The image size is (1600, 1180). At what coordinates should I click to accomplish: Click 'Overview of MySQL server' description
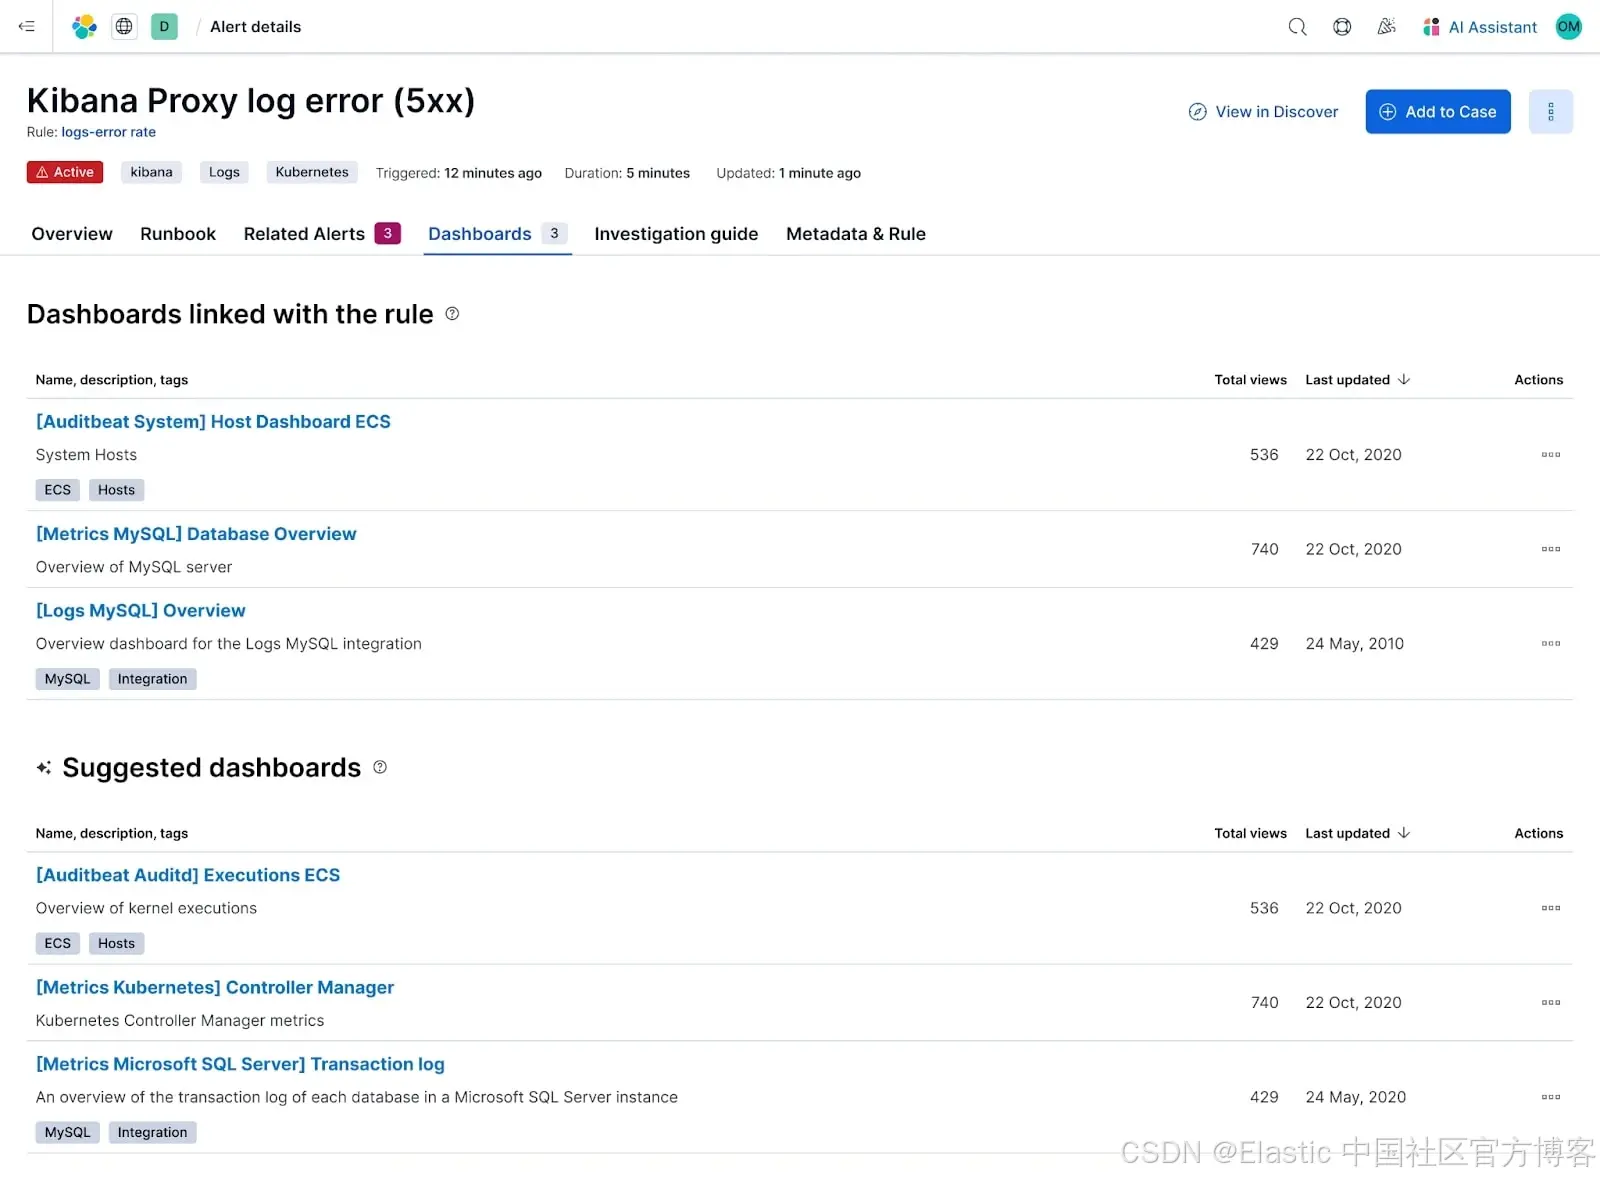point(134,567)
